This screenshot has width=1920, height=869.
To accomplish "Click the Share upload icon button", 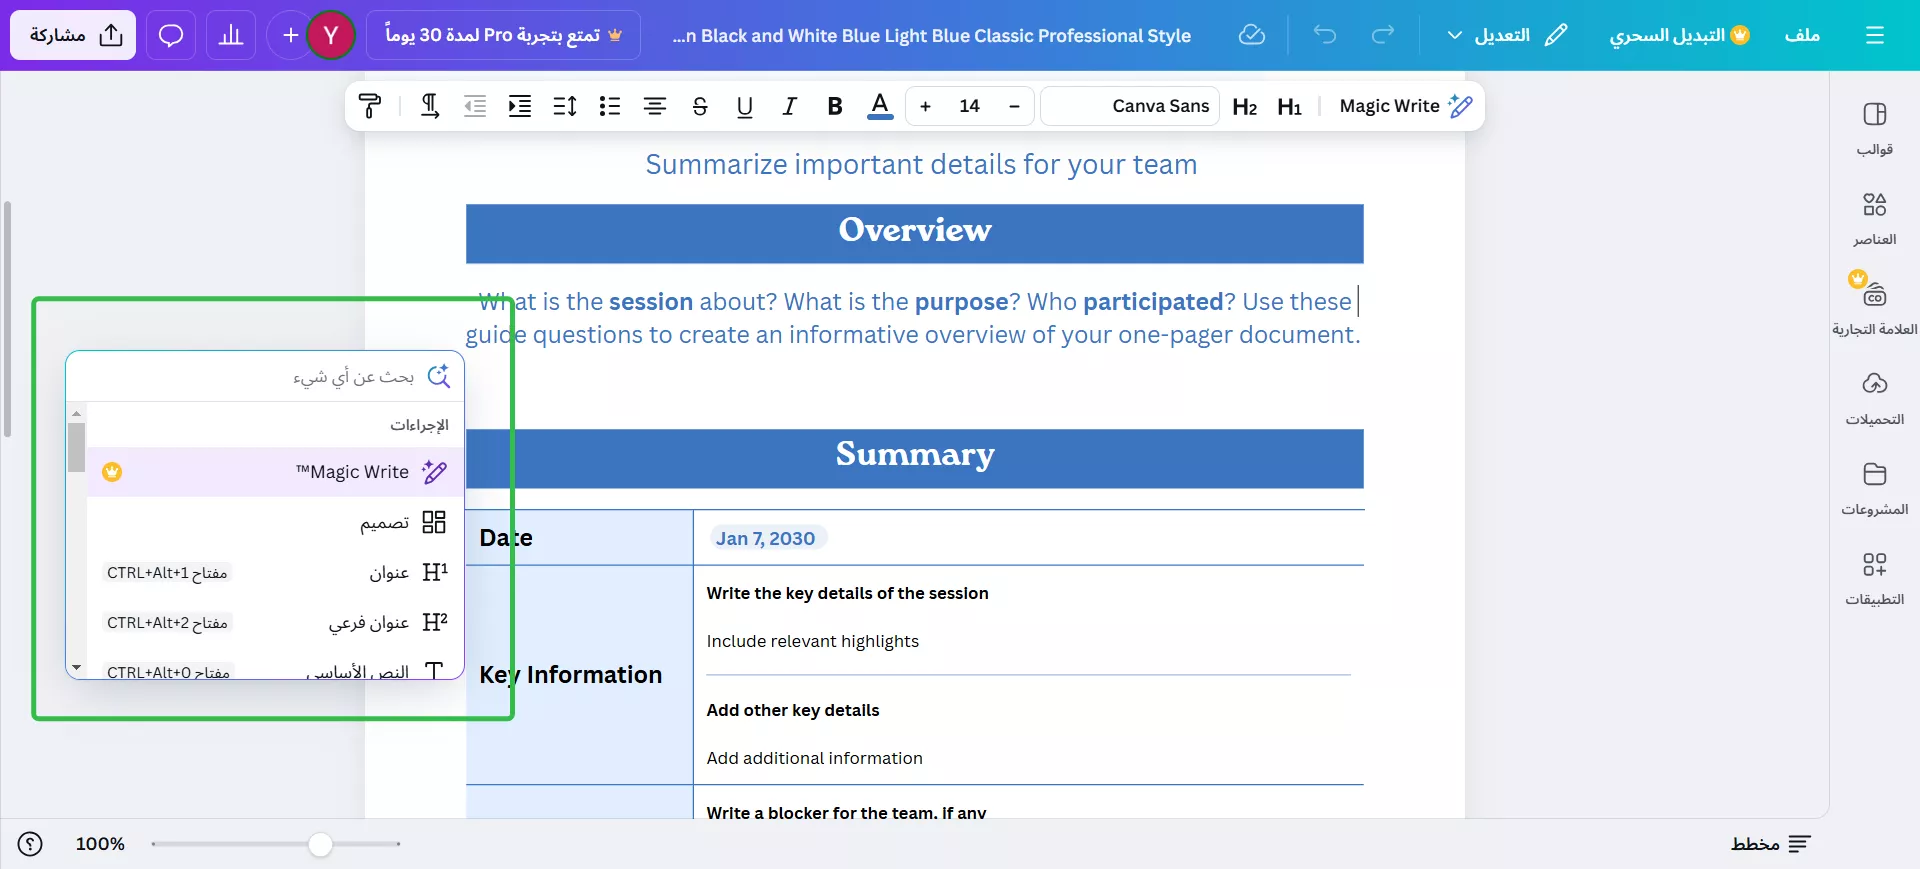I will (x=73, y=35).
